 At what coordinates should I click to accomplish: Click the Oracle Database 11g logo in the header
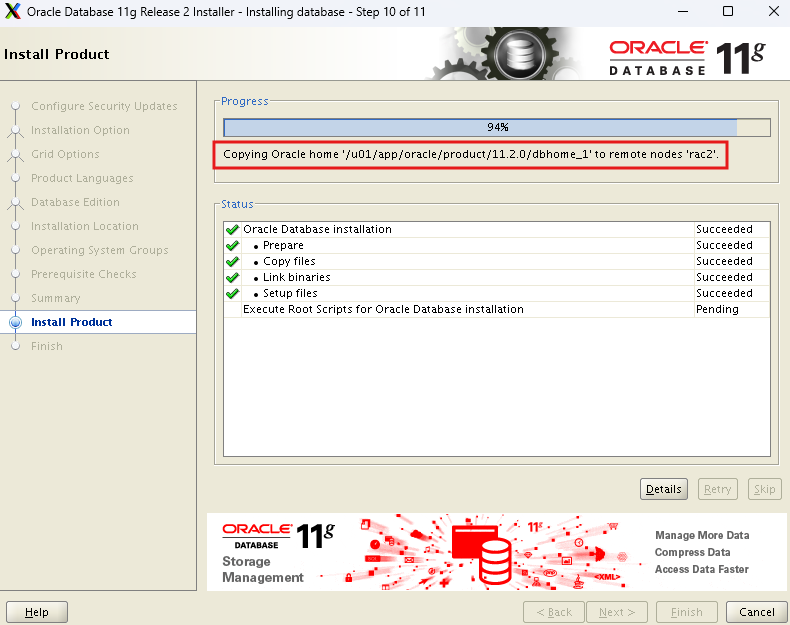tap(687, 58)
